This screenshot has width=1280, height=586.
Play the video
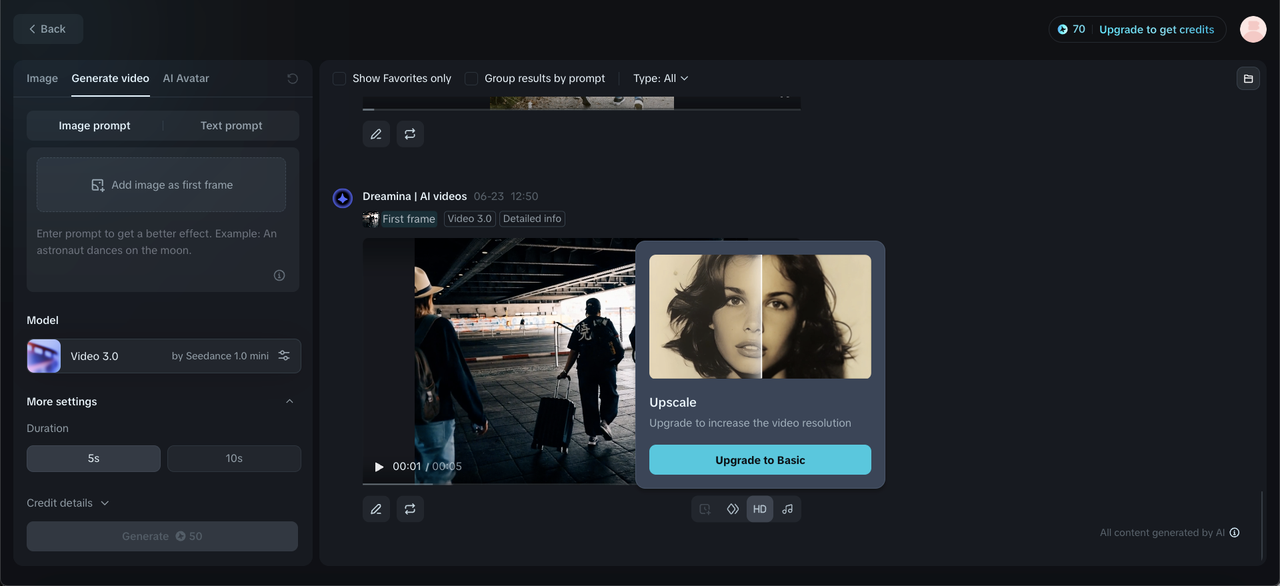point(379,467)
